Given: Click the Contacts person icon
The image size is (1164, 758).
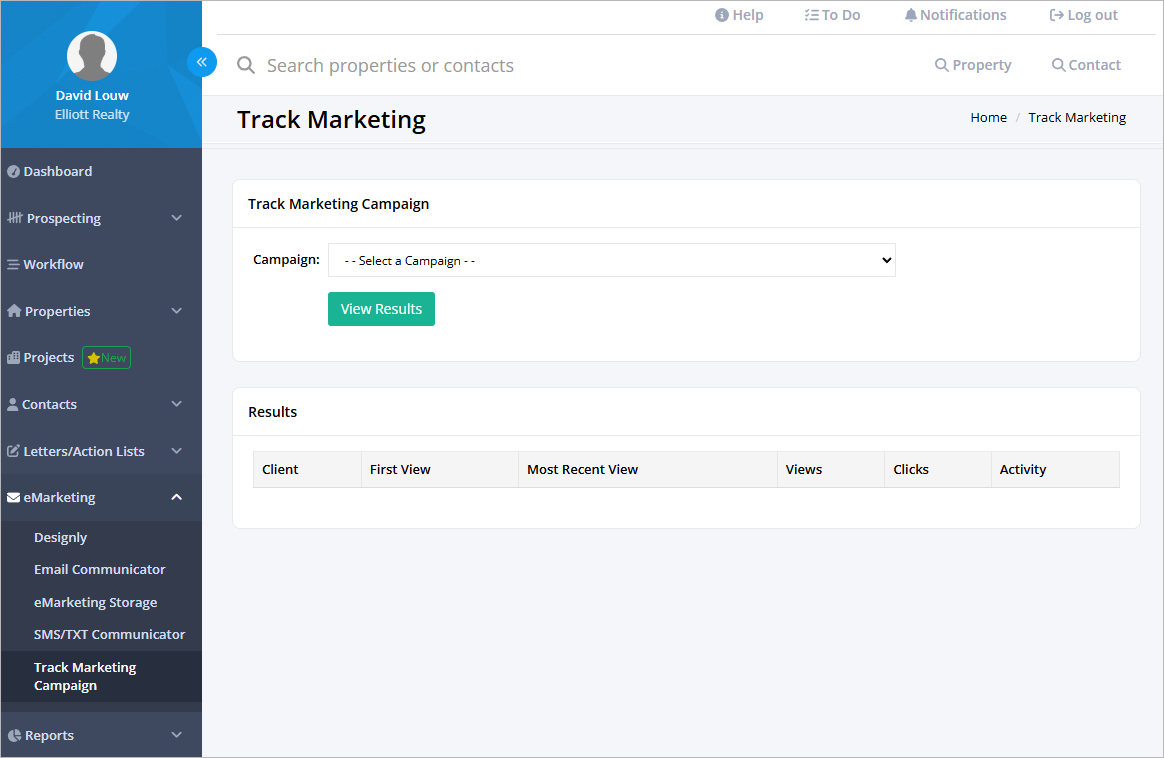Looking at the screenshot, I should [13, 404].
